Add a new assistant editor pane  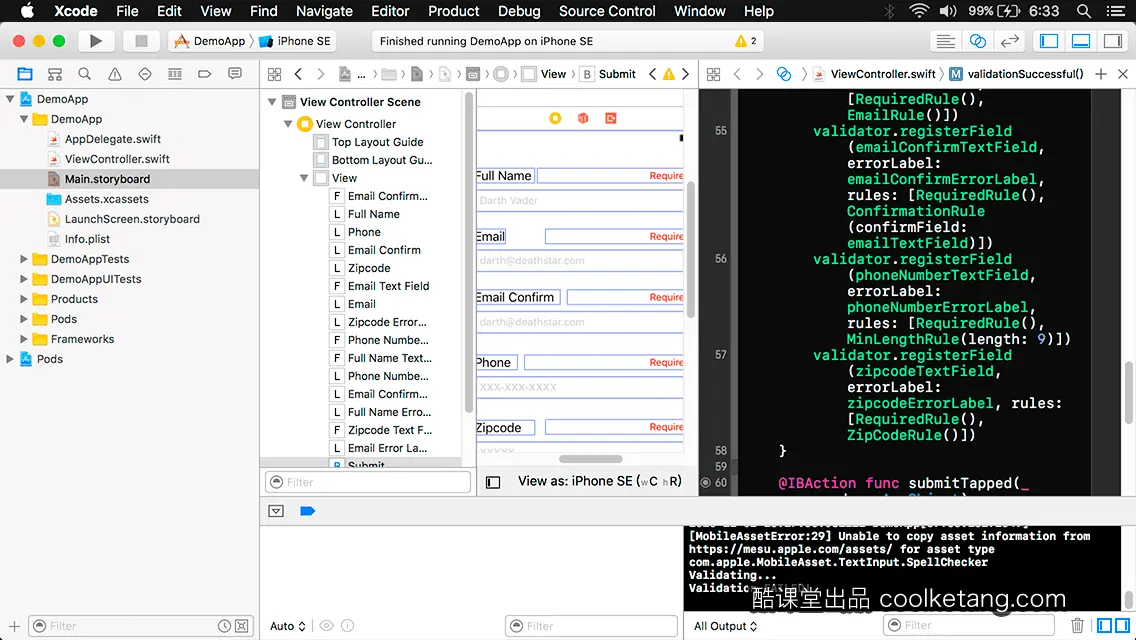(x=1100, y=74)
